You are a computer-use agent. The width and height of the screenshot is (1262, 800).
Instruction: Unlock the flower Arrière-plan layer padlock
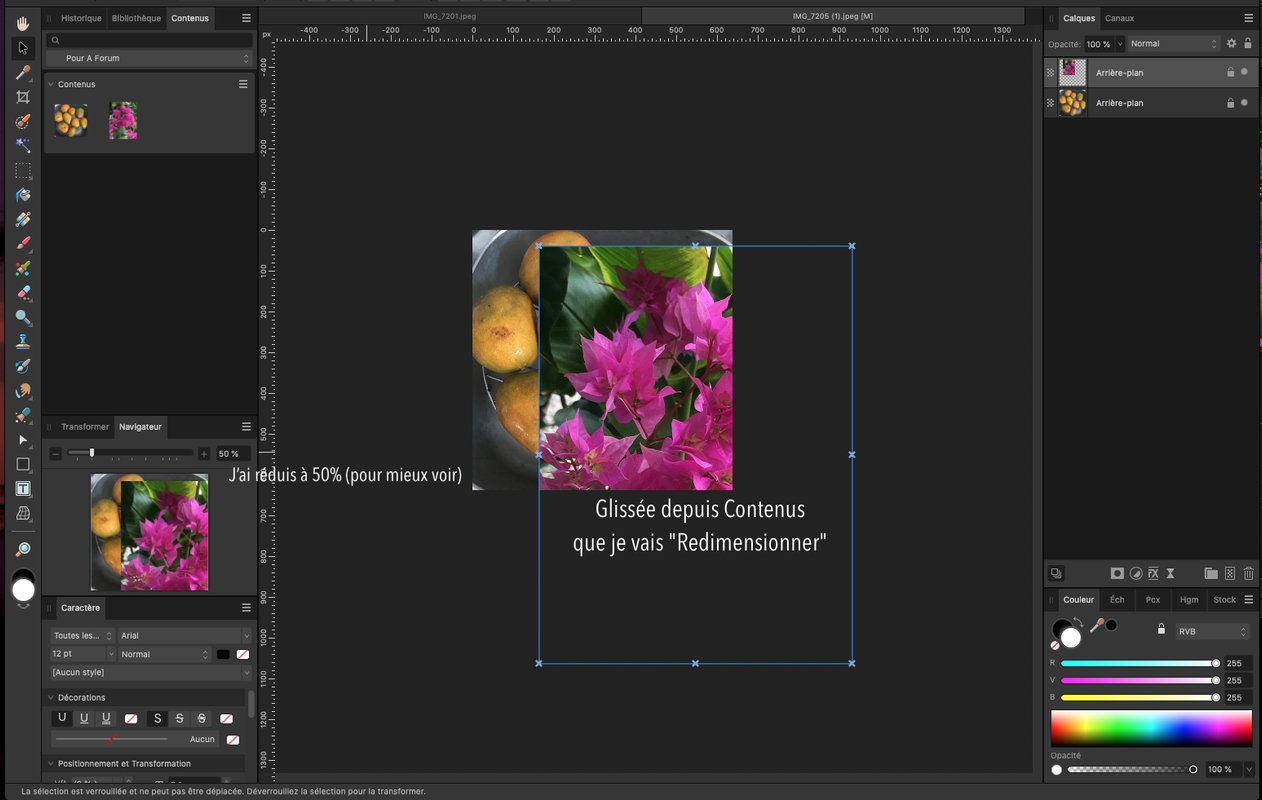pos(1230,72)
